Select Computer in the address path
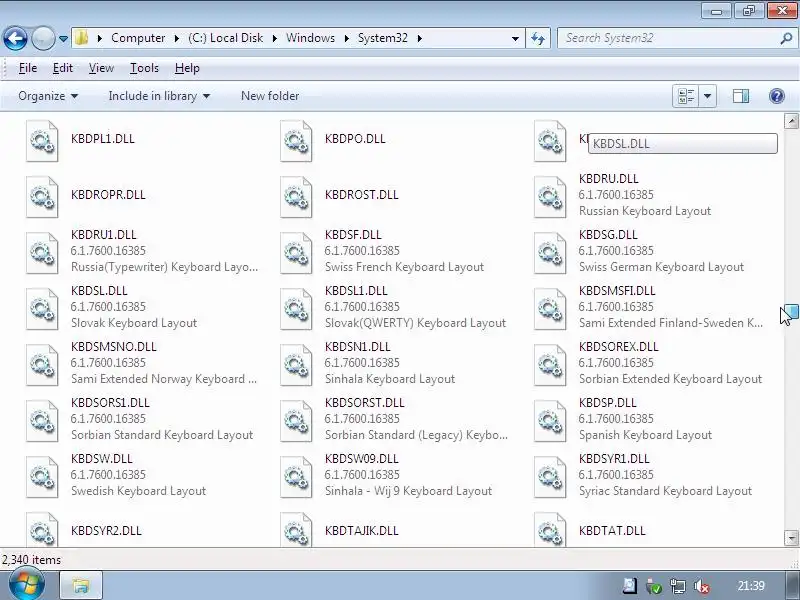The image size is (800, 600). (138, 38)
